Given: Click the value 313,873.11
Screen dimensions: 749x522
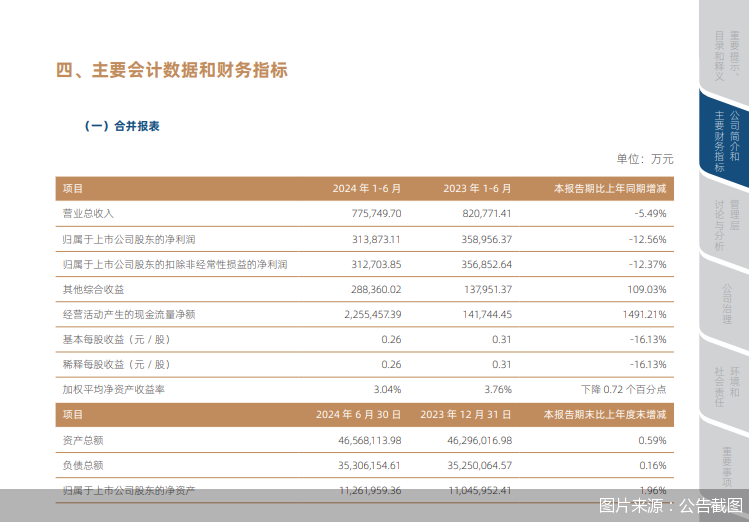Looking at the screenshot, I should (x=376, y=239).
